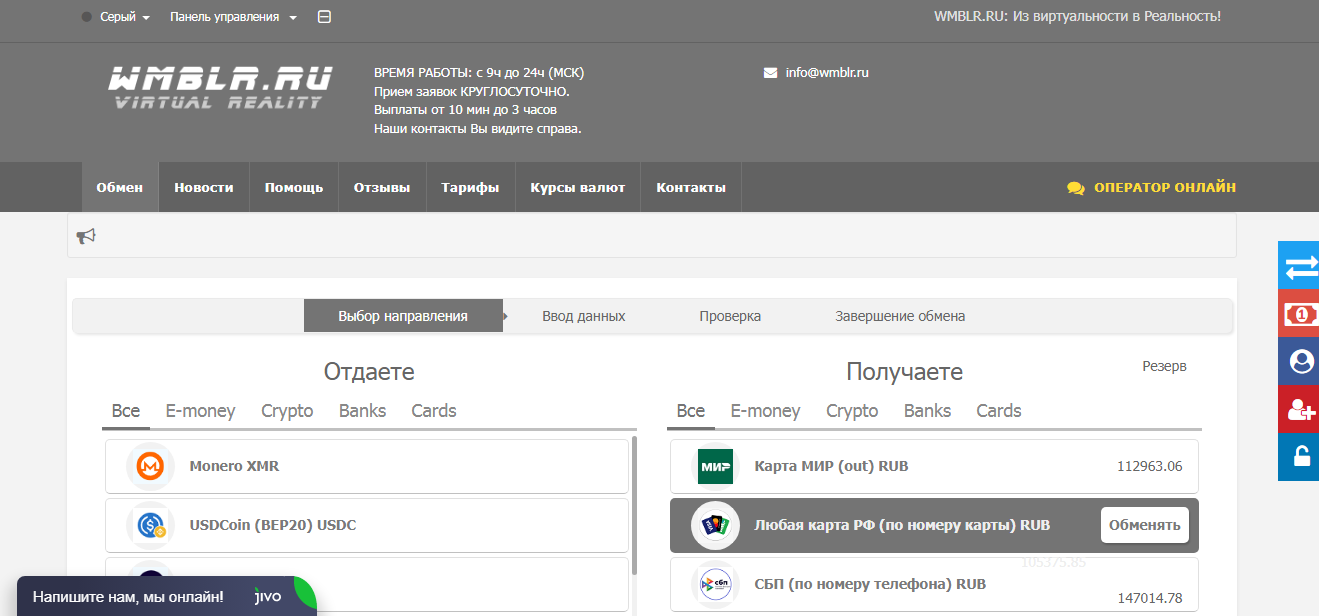Select Все tab under Отдаете

point(126,411)
